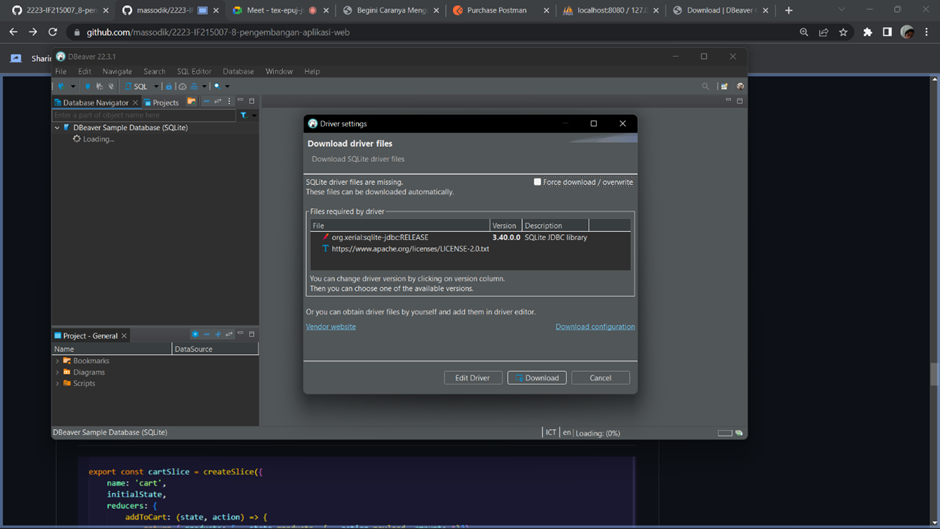Open Download configuration link

click(x=595, y=327)
